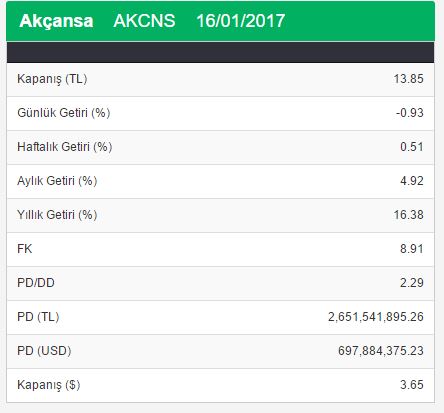Select the Kapanış (TL) row label
The width and height of the screenshot is (444, 413).
tap(52, 79)
